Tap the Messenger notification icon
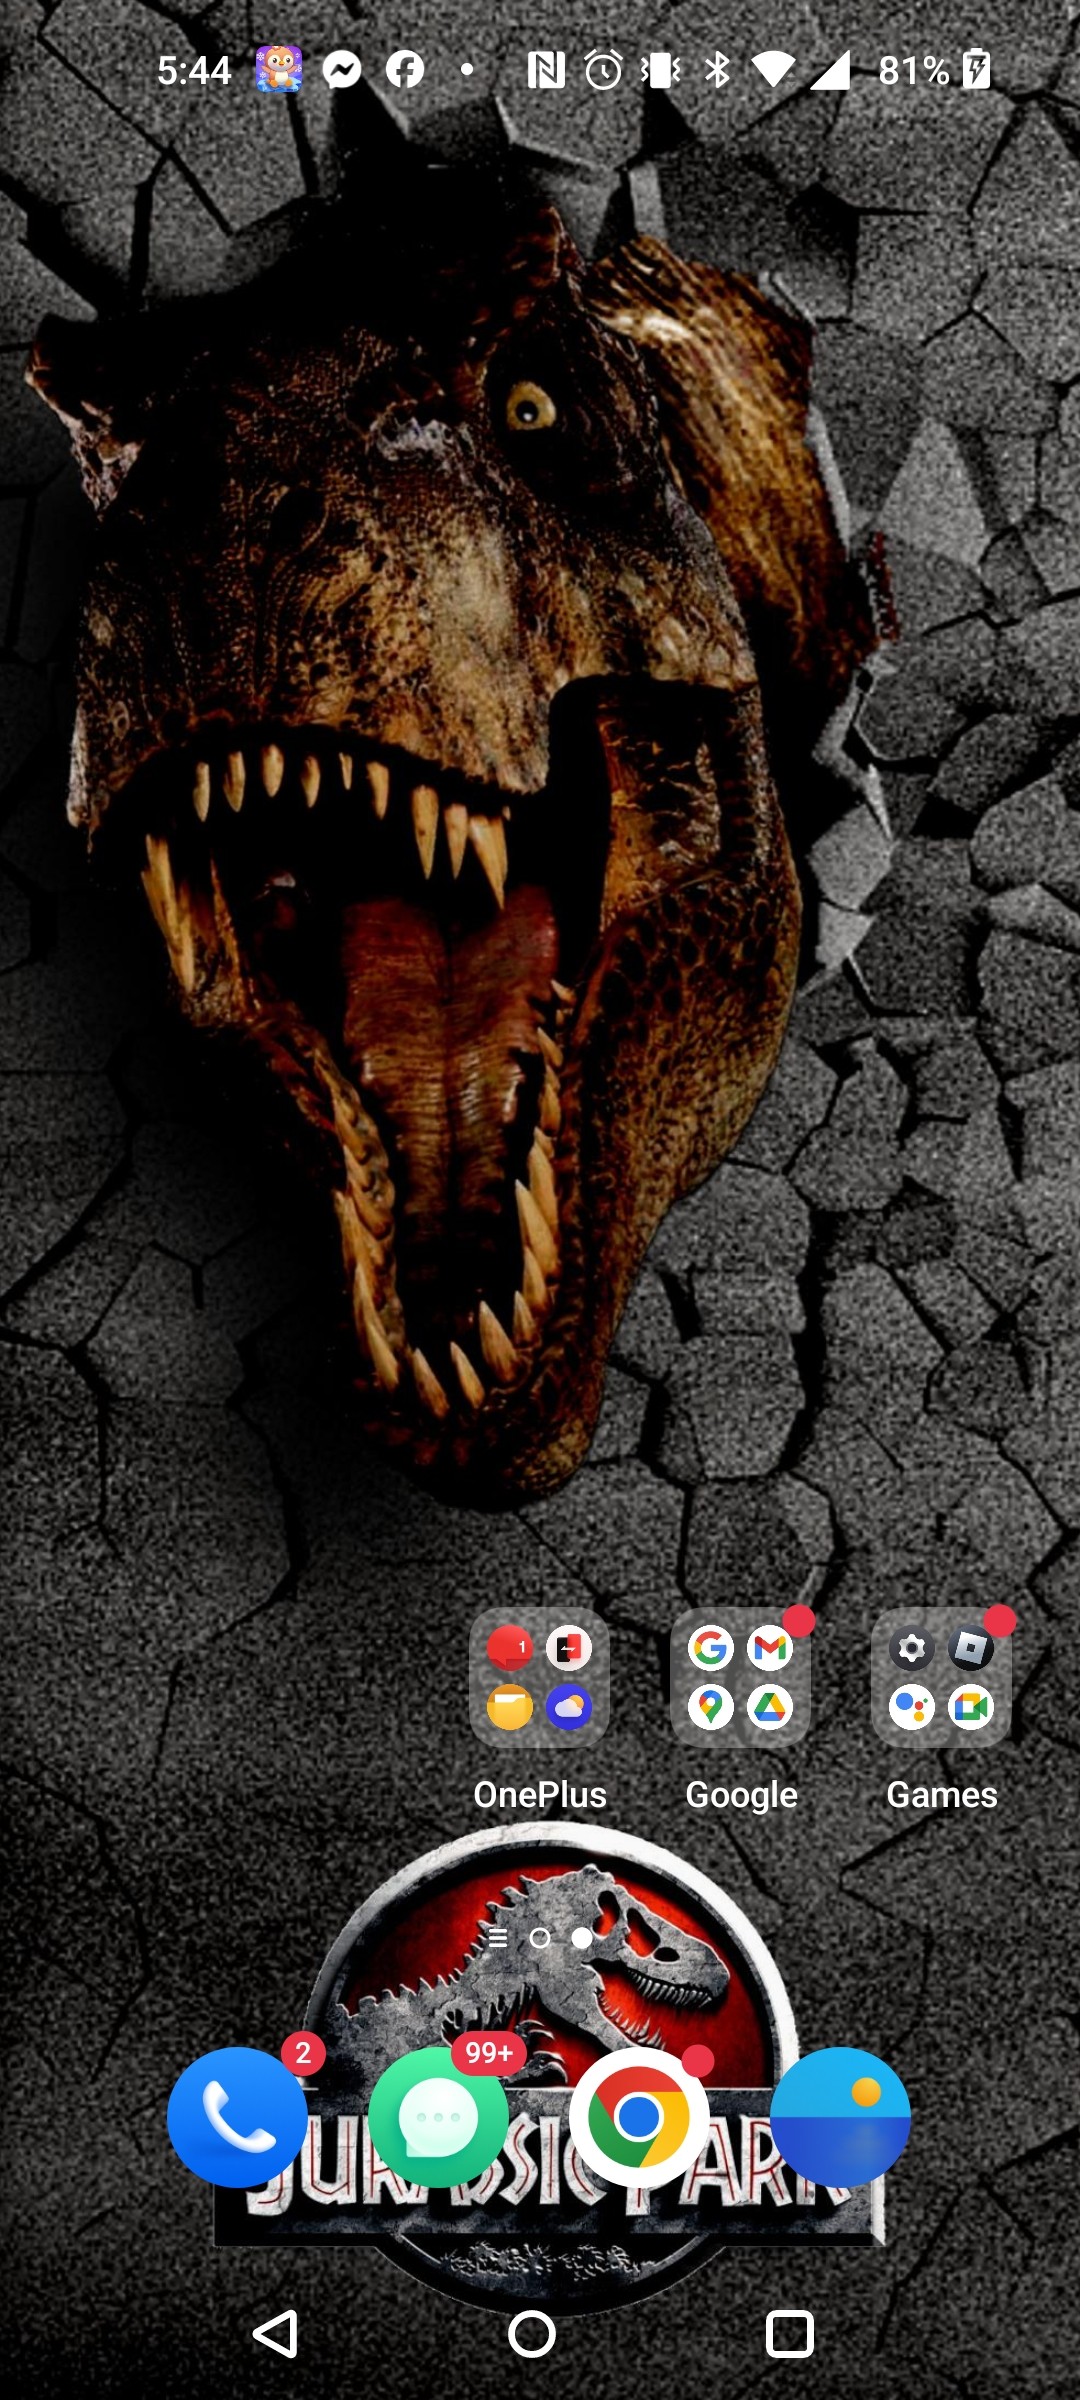The height and width of the screenshot is (2400, 1080). tap(342, 70)
